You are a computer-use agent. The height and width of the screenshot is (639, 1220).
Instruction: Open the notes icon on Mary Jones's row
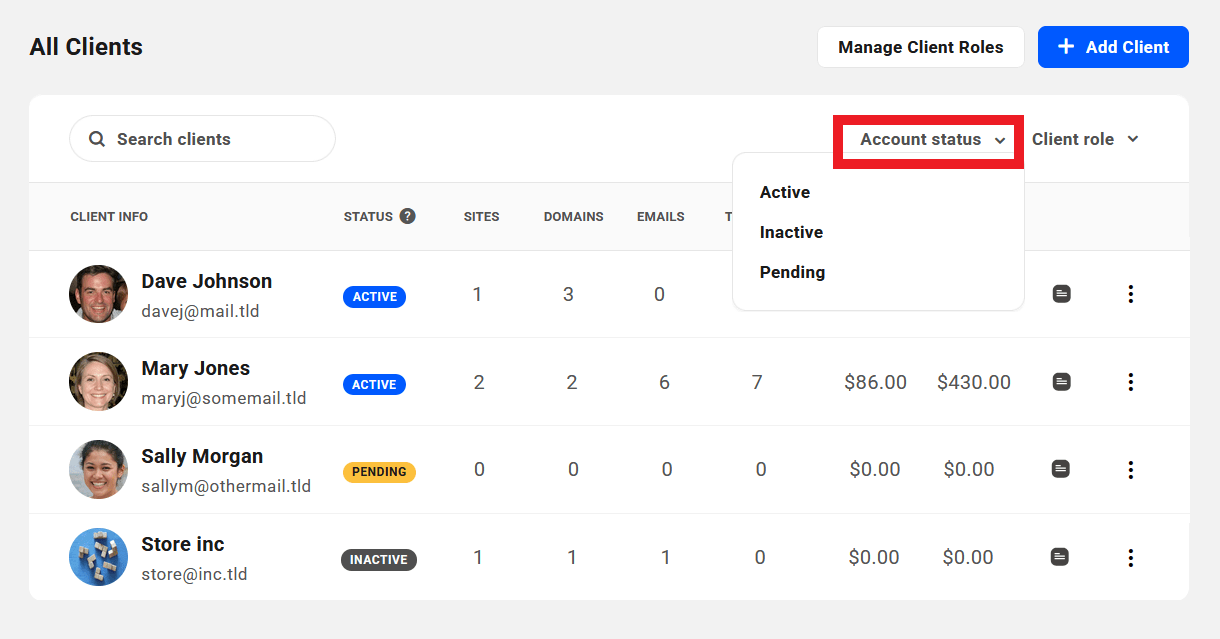click(x=1061, y=381)
